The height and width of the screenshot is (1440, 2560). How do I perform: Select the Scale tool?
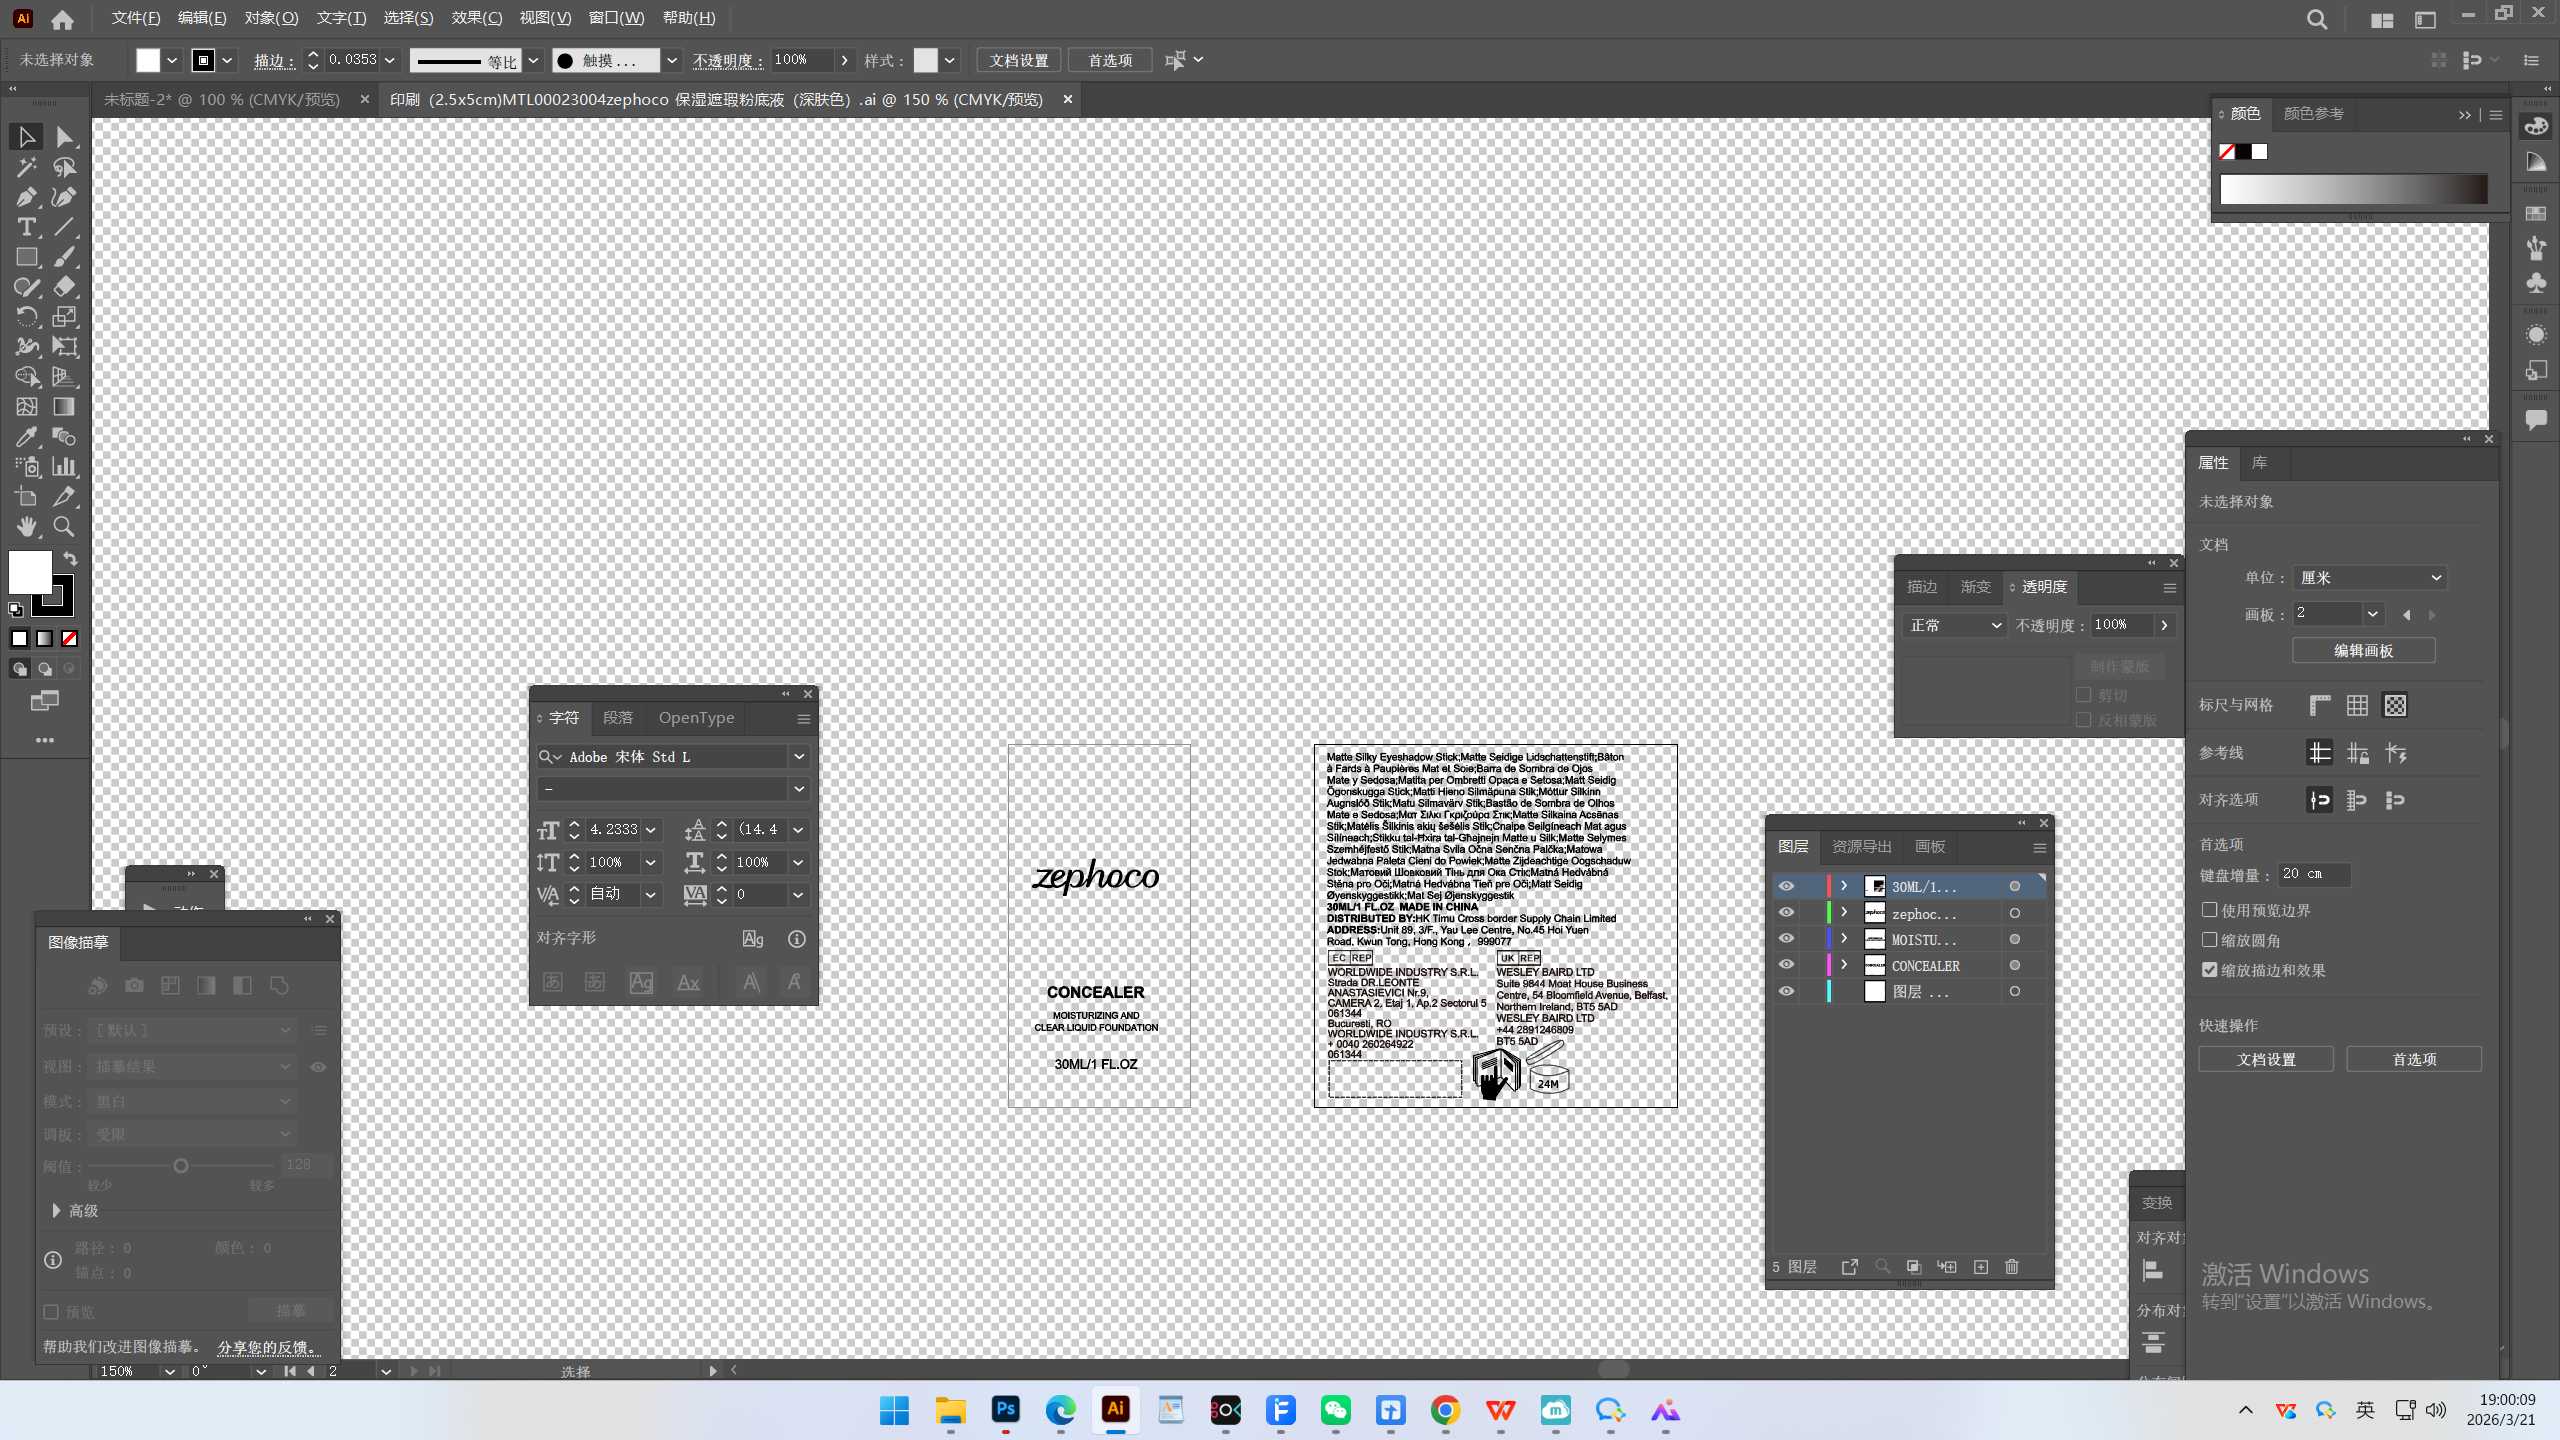pyautogui.click(x=65, y=317)
